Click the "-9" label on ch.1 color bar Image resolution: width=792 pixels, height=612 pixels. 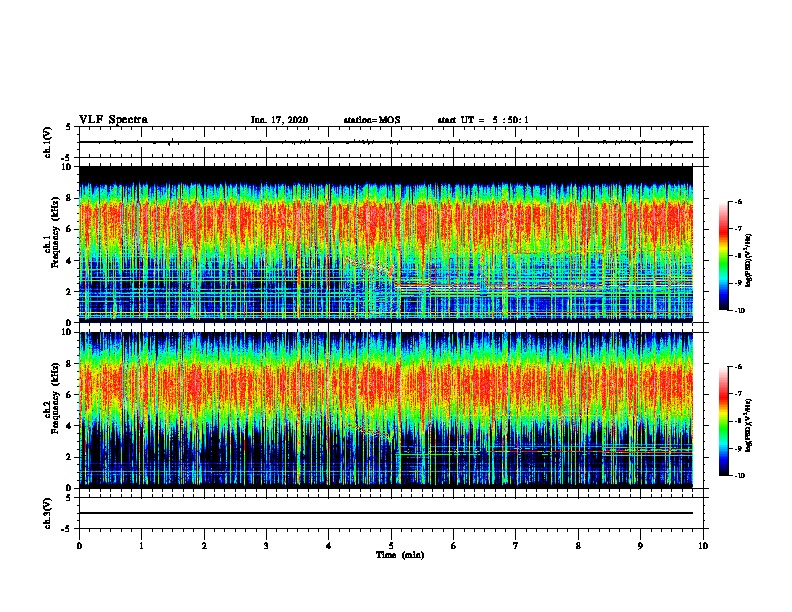[738, 283]
